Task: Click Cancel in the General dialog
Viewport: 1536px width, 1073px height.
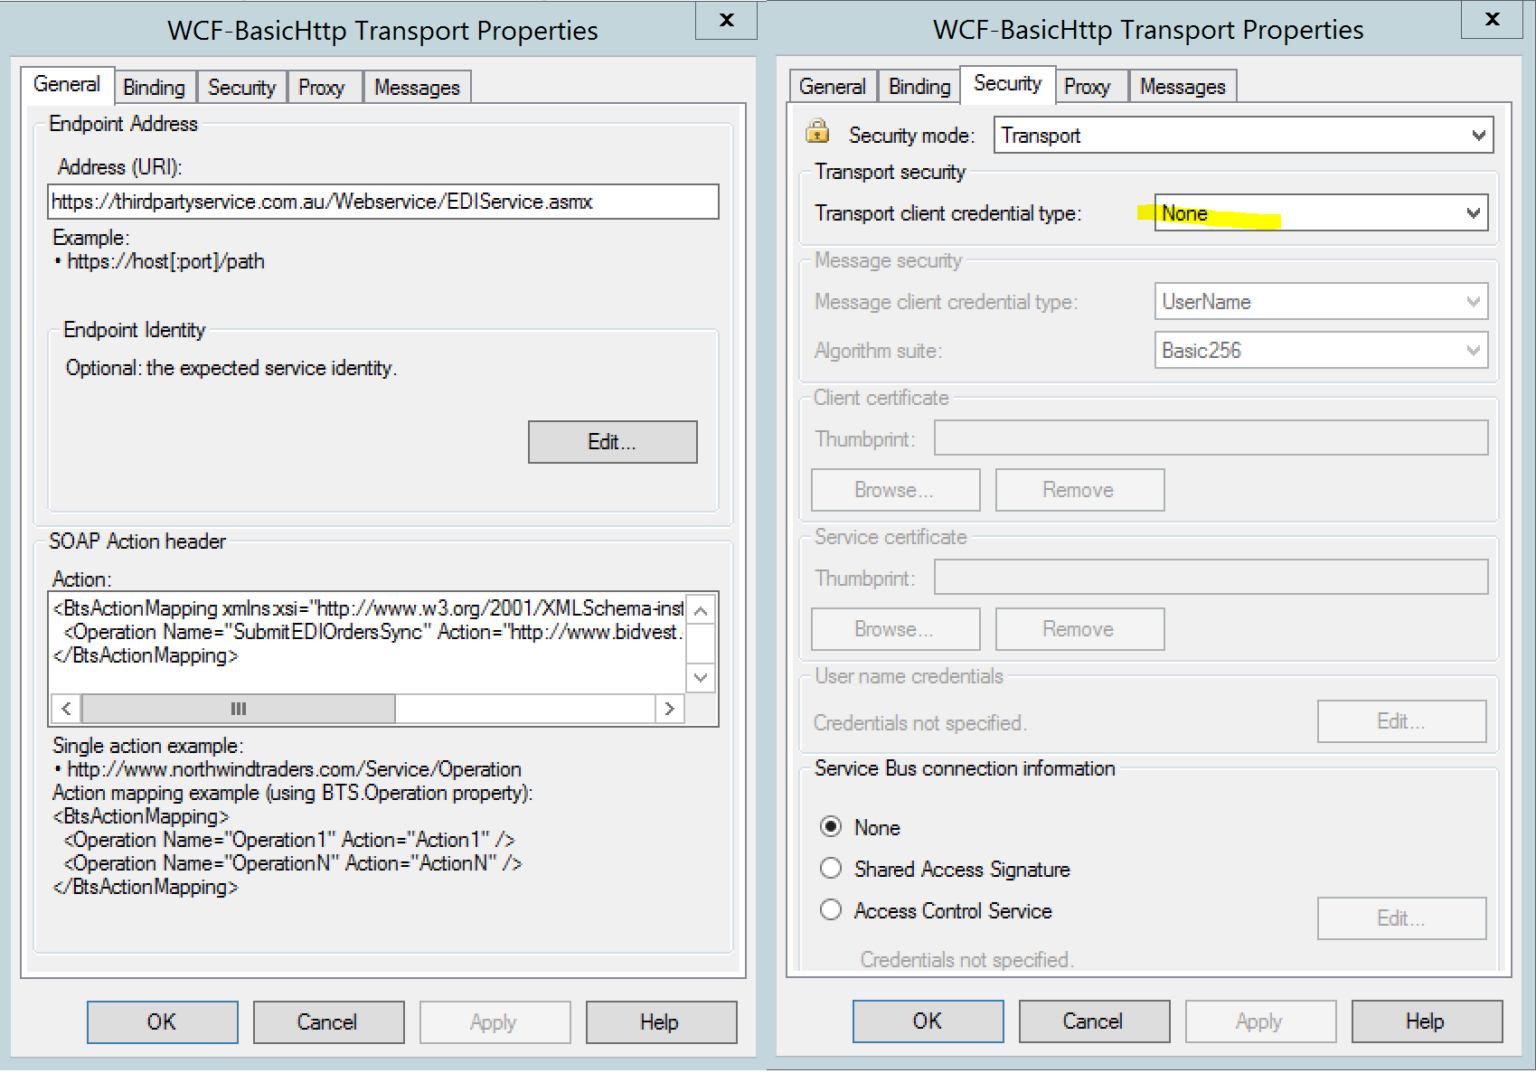Action: (327, 1022)
